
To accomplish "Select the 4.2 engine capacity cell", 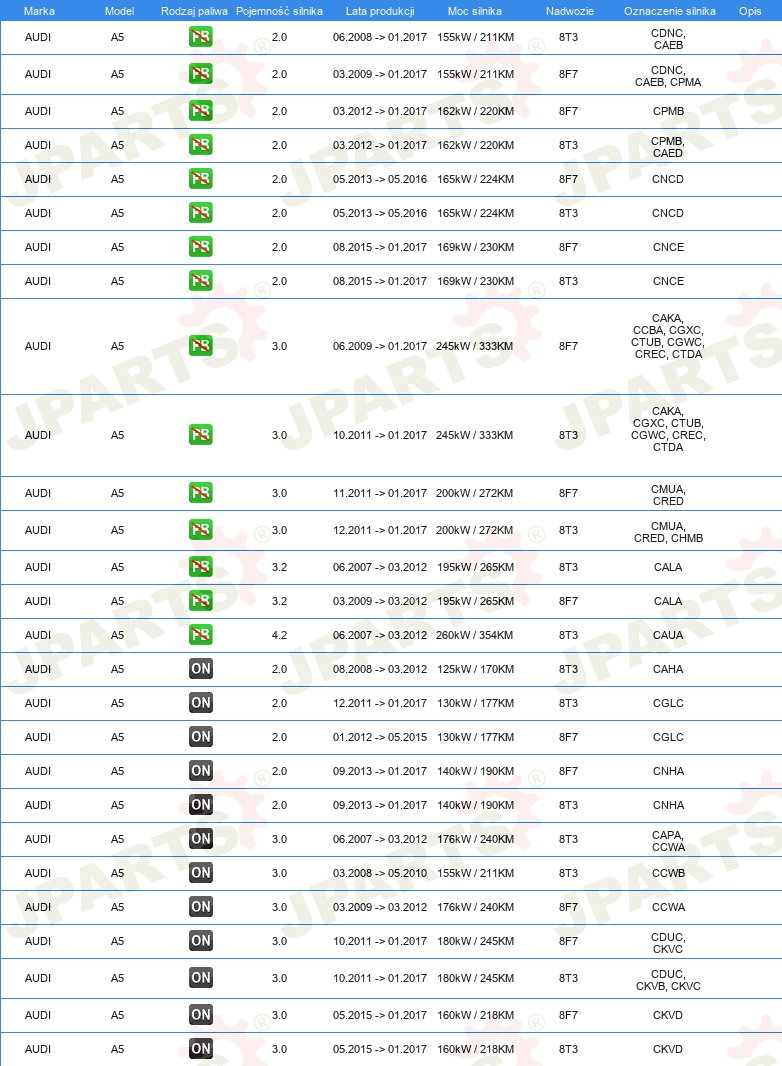I will tap(279, 635).
